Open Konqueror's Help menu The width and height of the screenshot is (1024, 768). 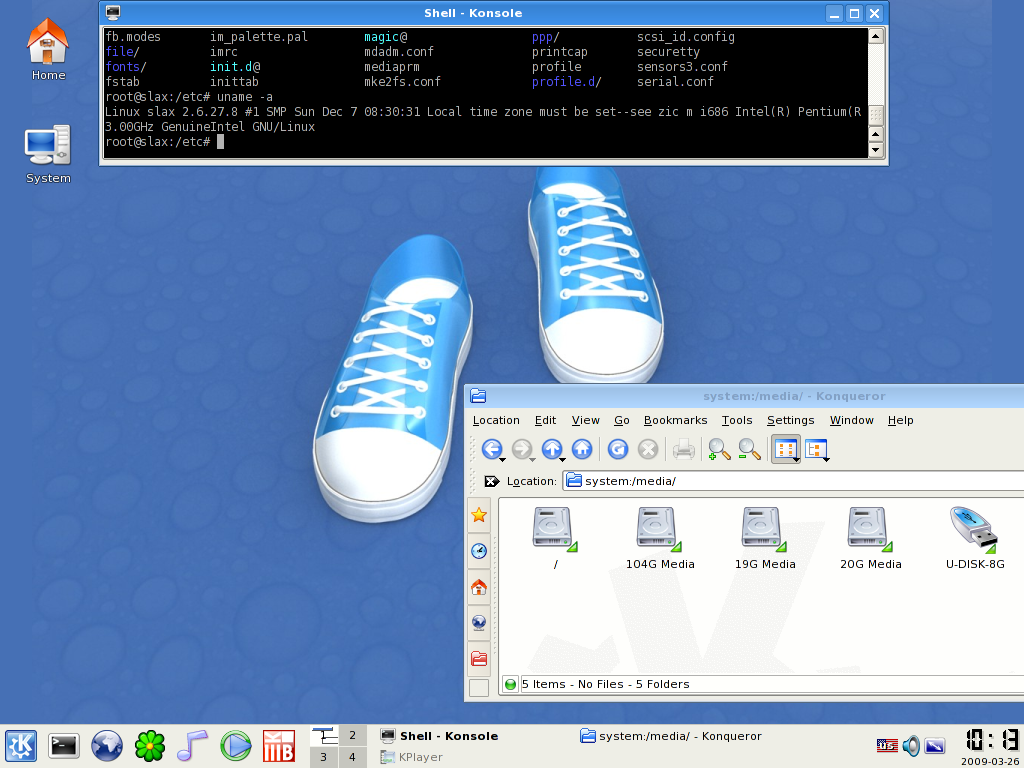pos(901,421)
